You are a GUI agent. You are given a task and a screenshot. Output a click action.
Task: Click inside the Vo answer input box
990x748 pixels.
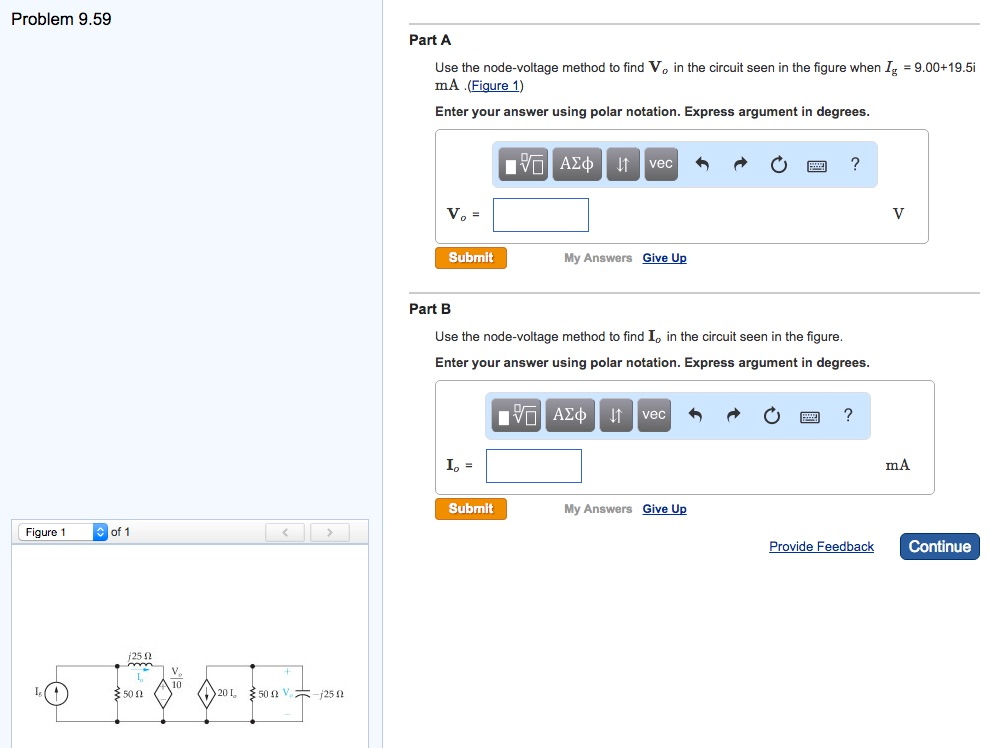tap(540, 214)
